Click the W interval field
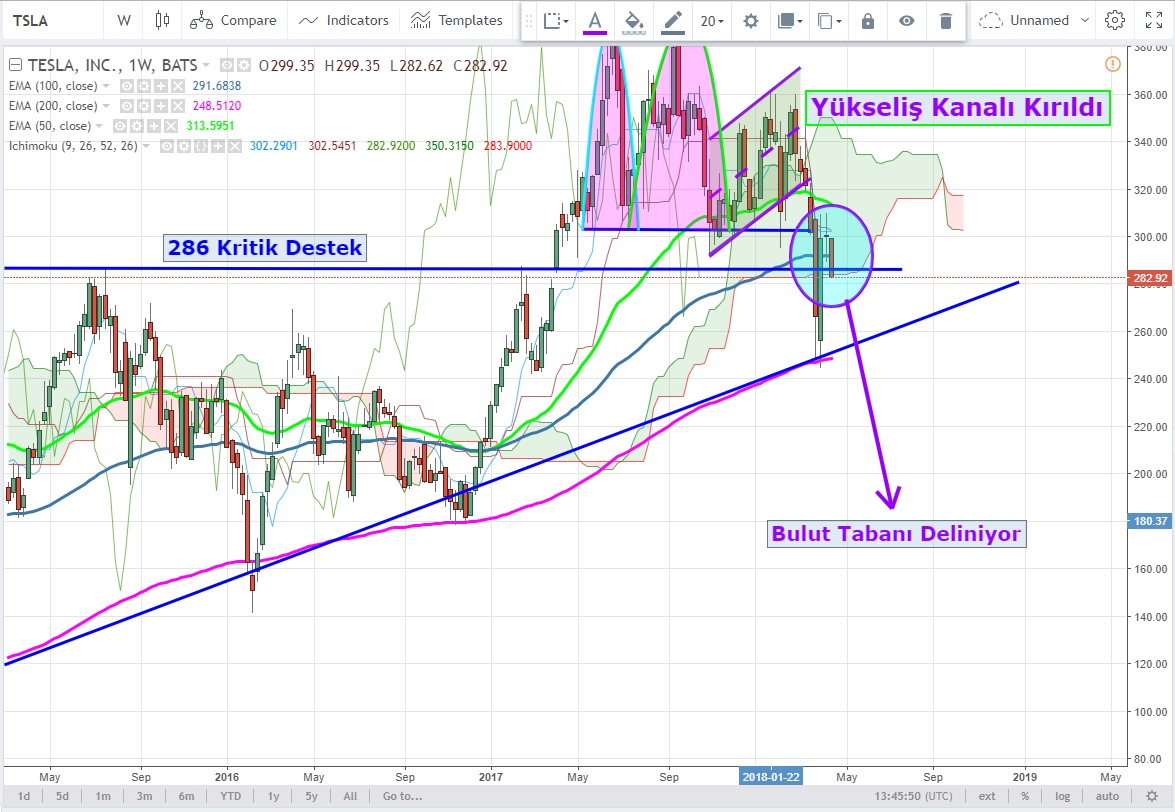 point(123,20)
